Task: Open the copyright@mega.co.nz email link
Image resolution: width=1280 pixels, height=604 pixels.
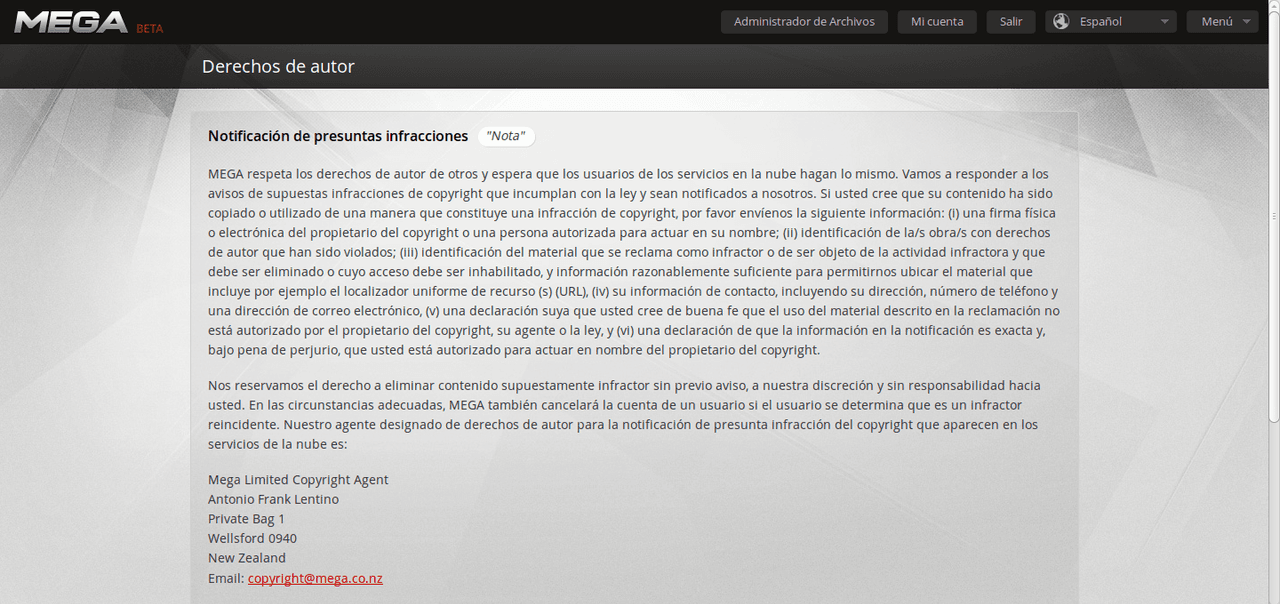Action: point(315,578)
